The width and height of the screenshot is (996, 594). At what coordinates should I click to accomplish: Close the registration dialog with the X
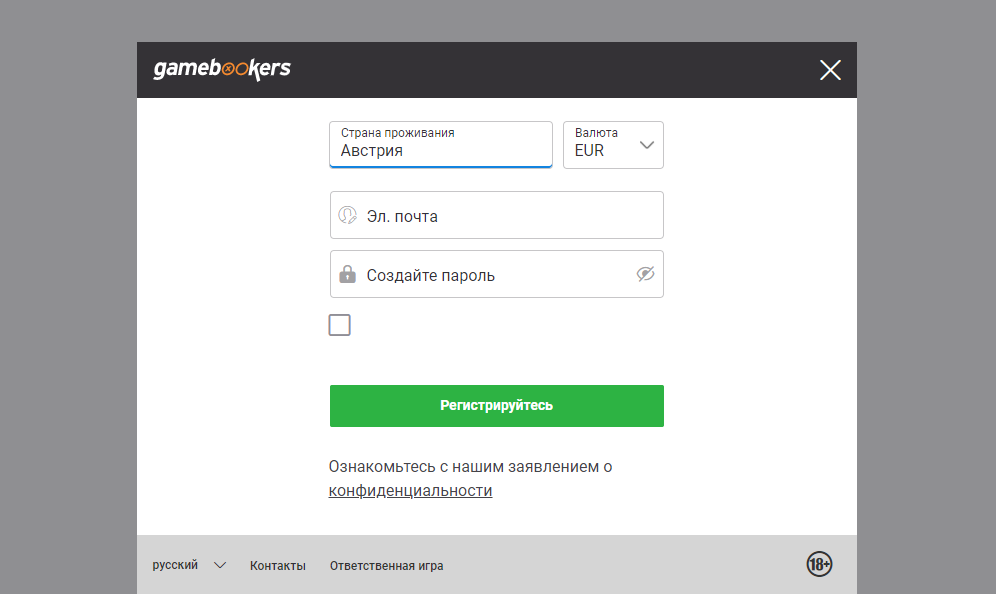click(830, 70)
